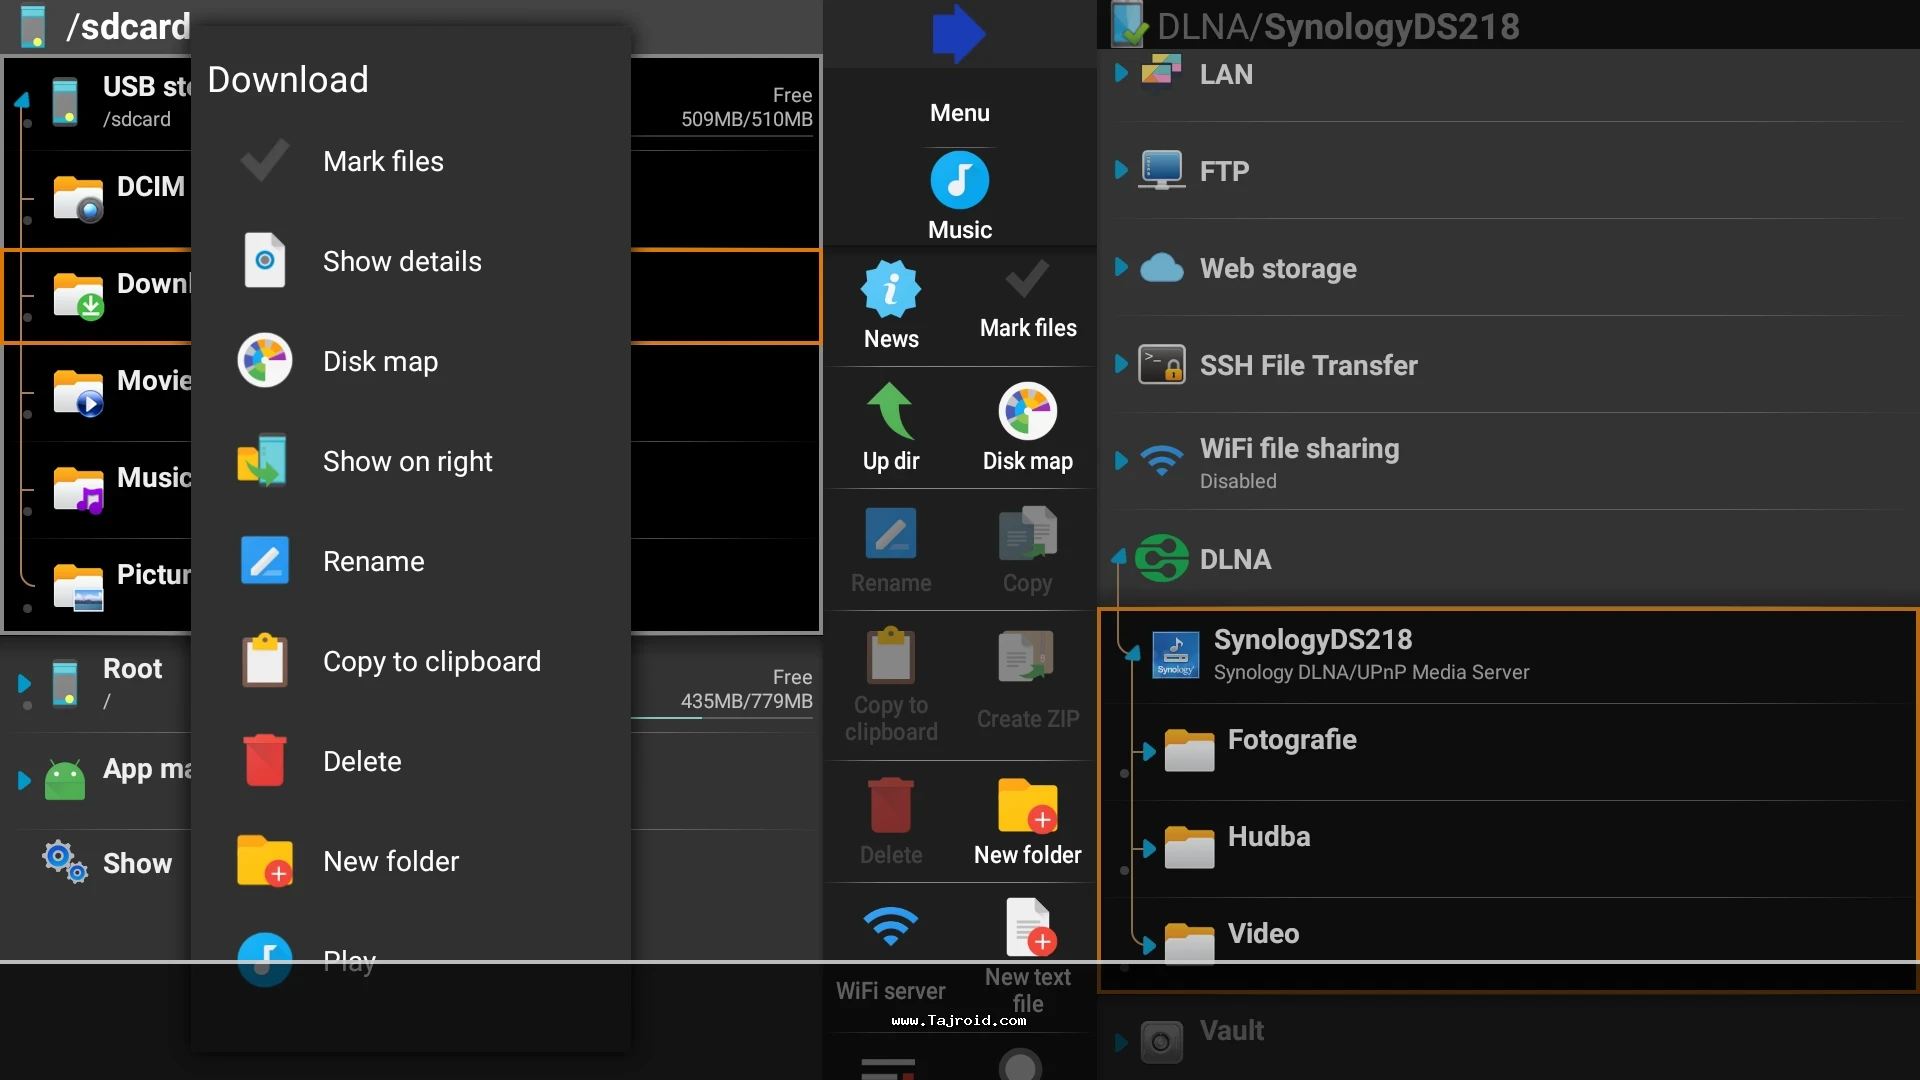Select Show details menu entry
This screenshot has height=1080, width=1920.
point(402,262)
